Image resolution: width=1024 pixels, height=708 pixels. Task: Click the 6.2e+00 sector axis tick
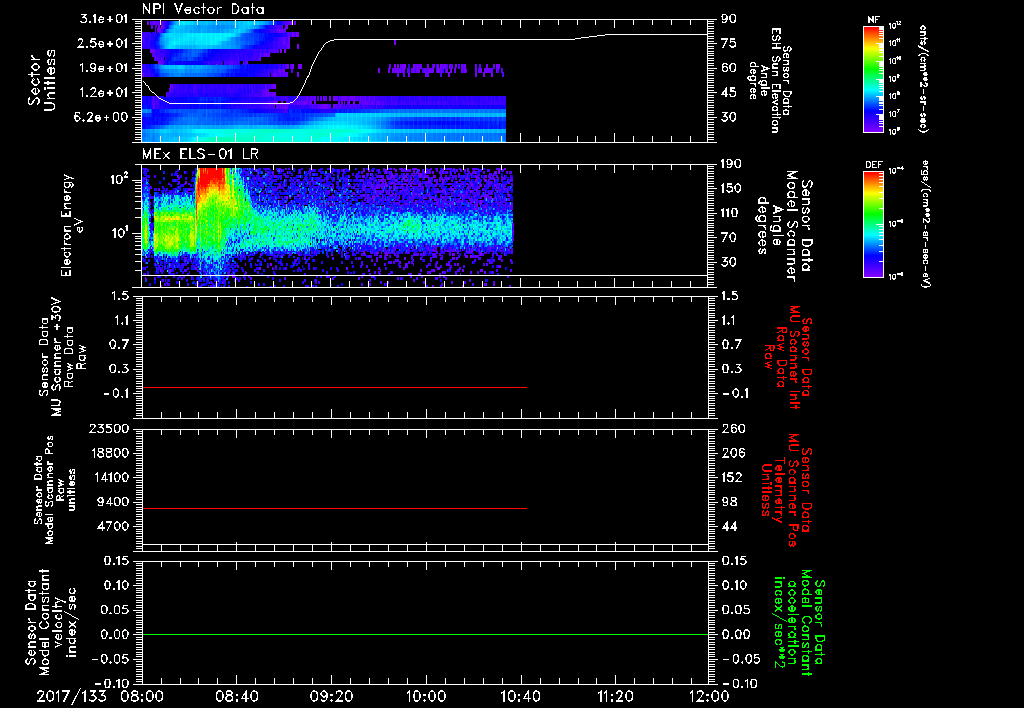pos(103,117)
